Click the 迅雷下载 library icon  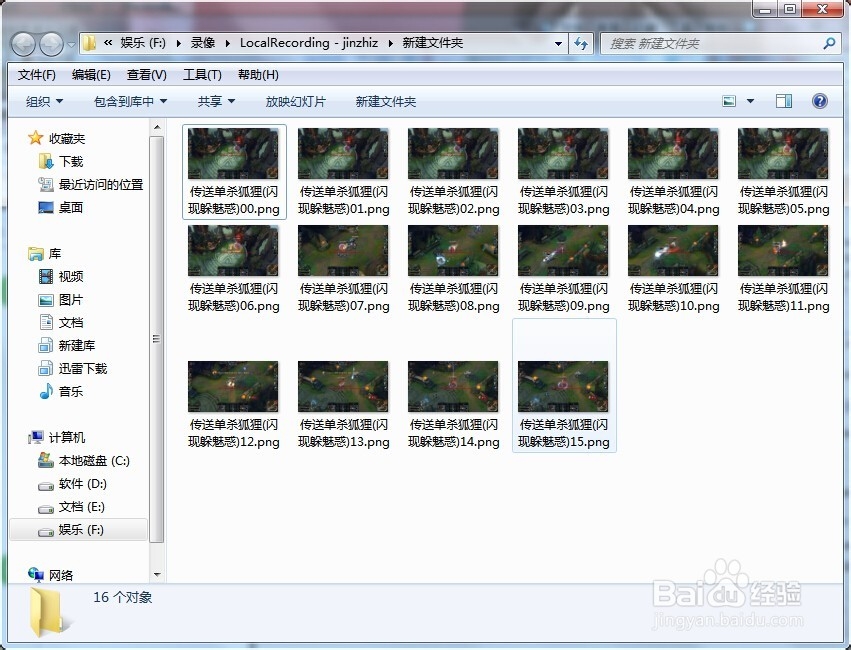click(x=46, y=368)
